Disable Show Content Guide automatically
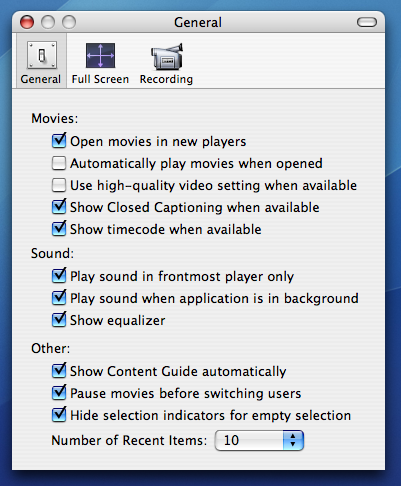Viewport: 401px width, 486px height. pos(59,371)
